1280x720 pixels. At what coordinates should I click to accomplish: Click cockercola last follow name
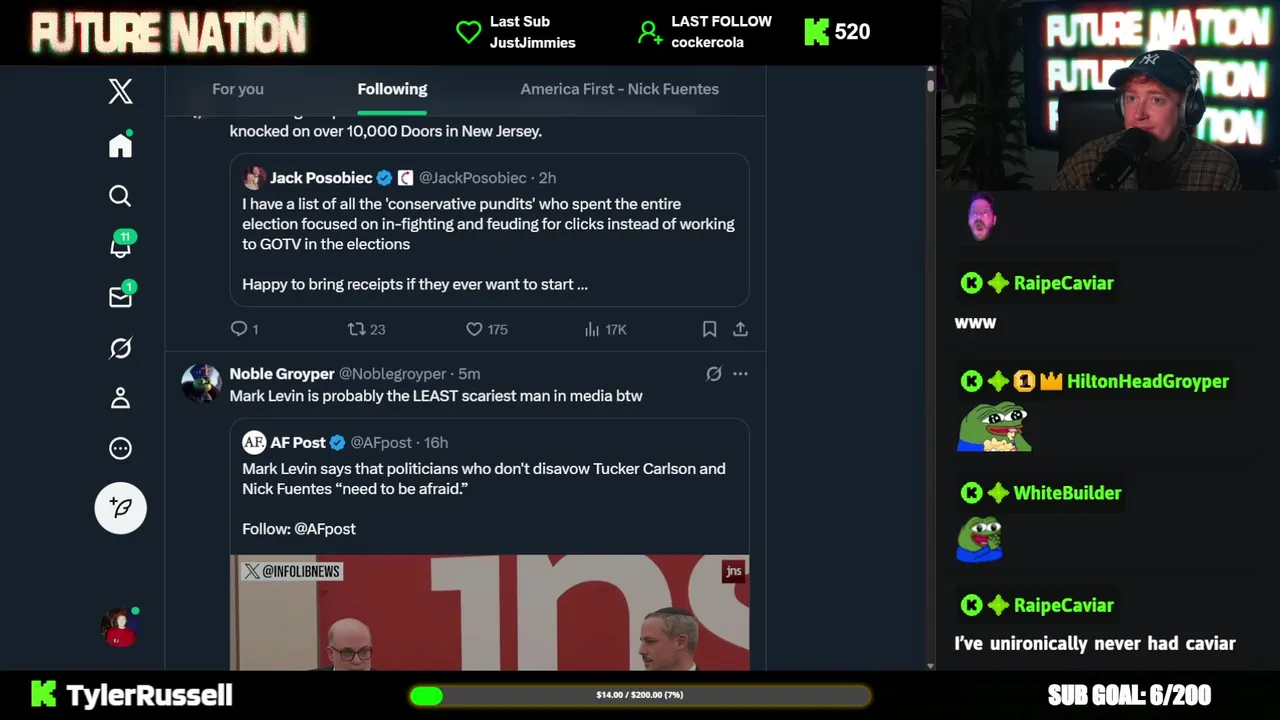707,43
